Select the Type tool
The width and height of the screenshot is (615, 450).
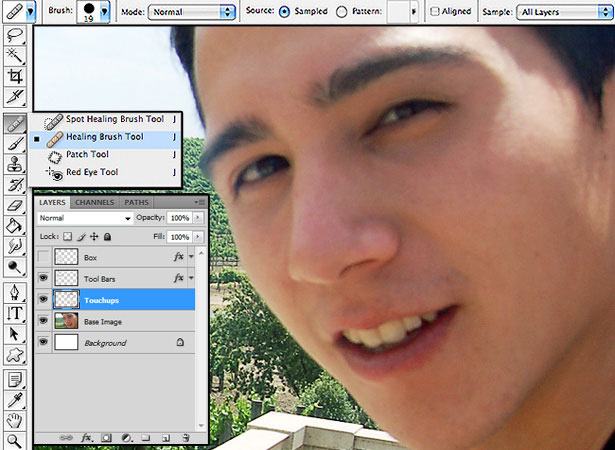tap(15, 313)
